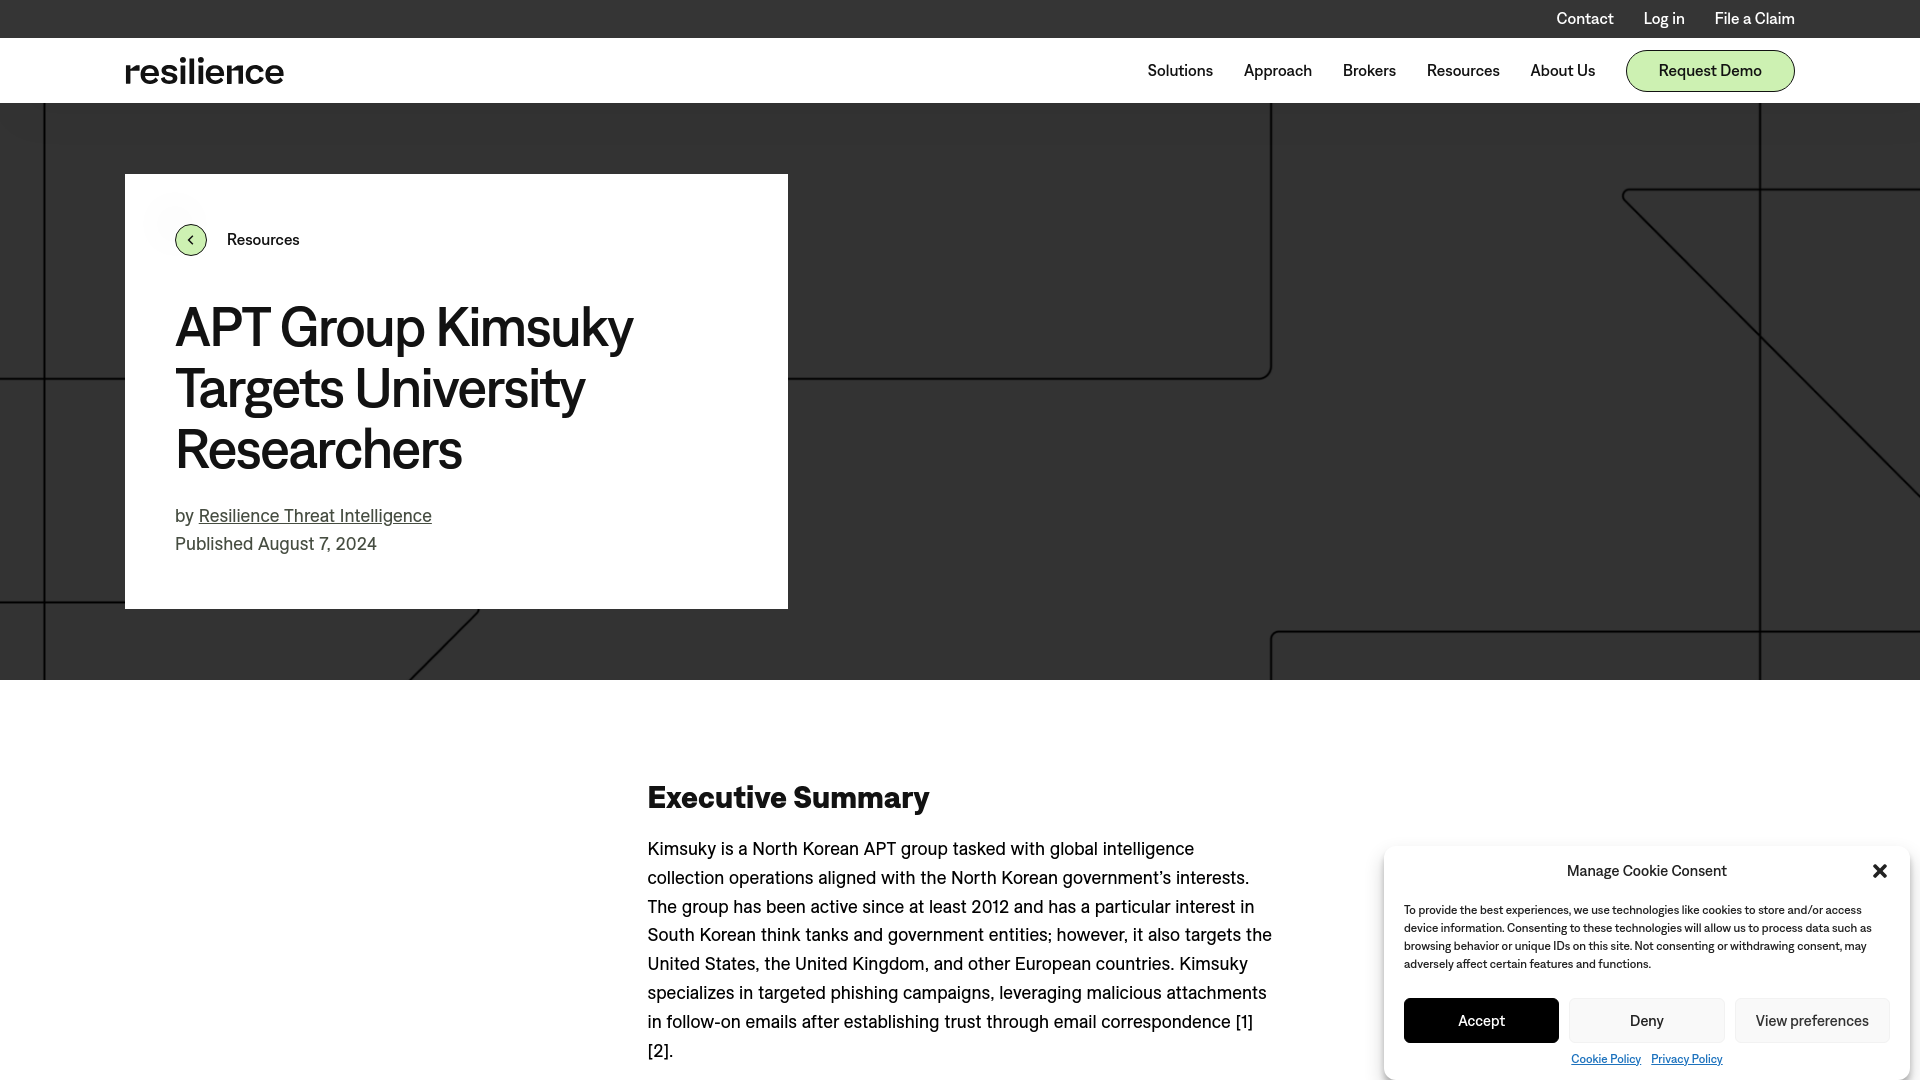Click the Cookie Policy link in consent dialog

coord(1605,1058)
